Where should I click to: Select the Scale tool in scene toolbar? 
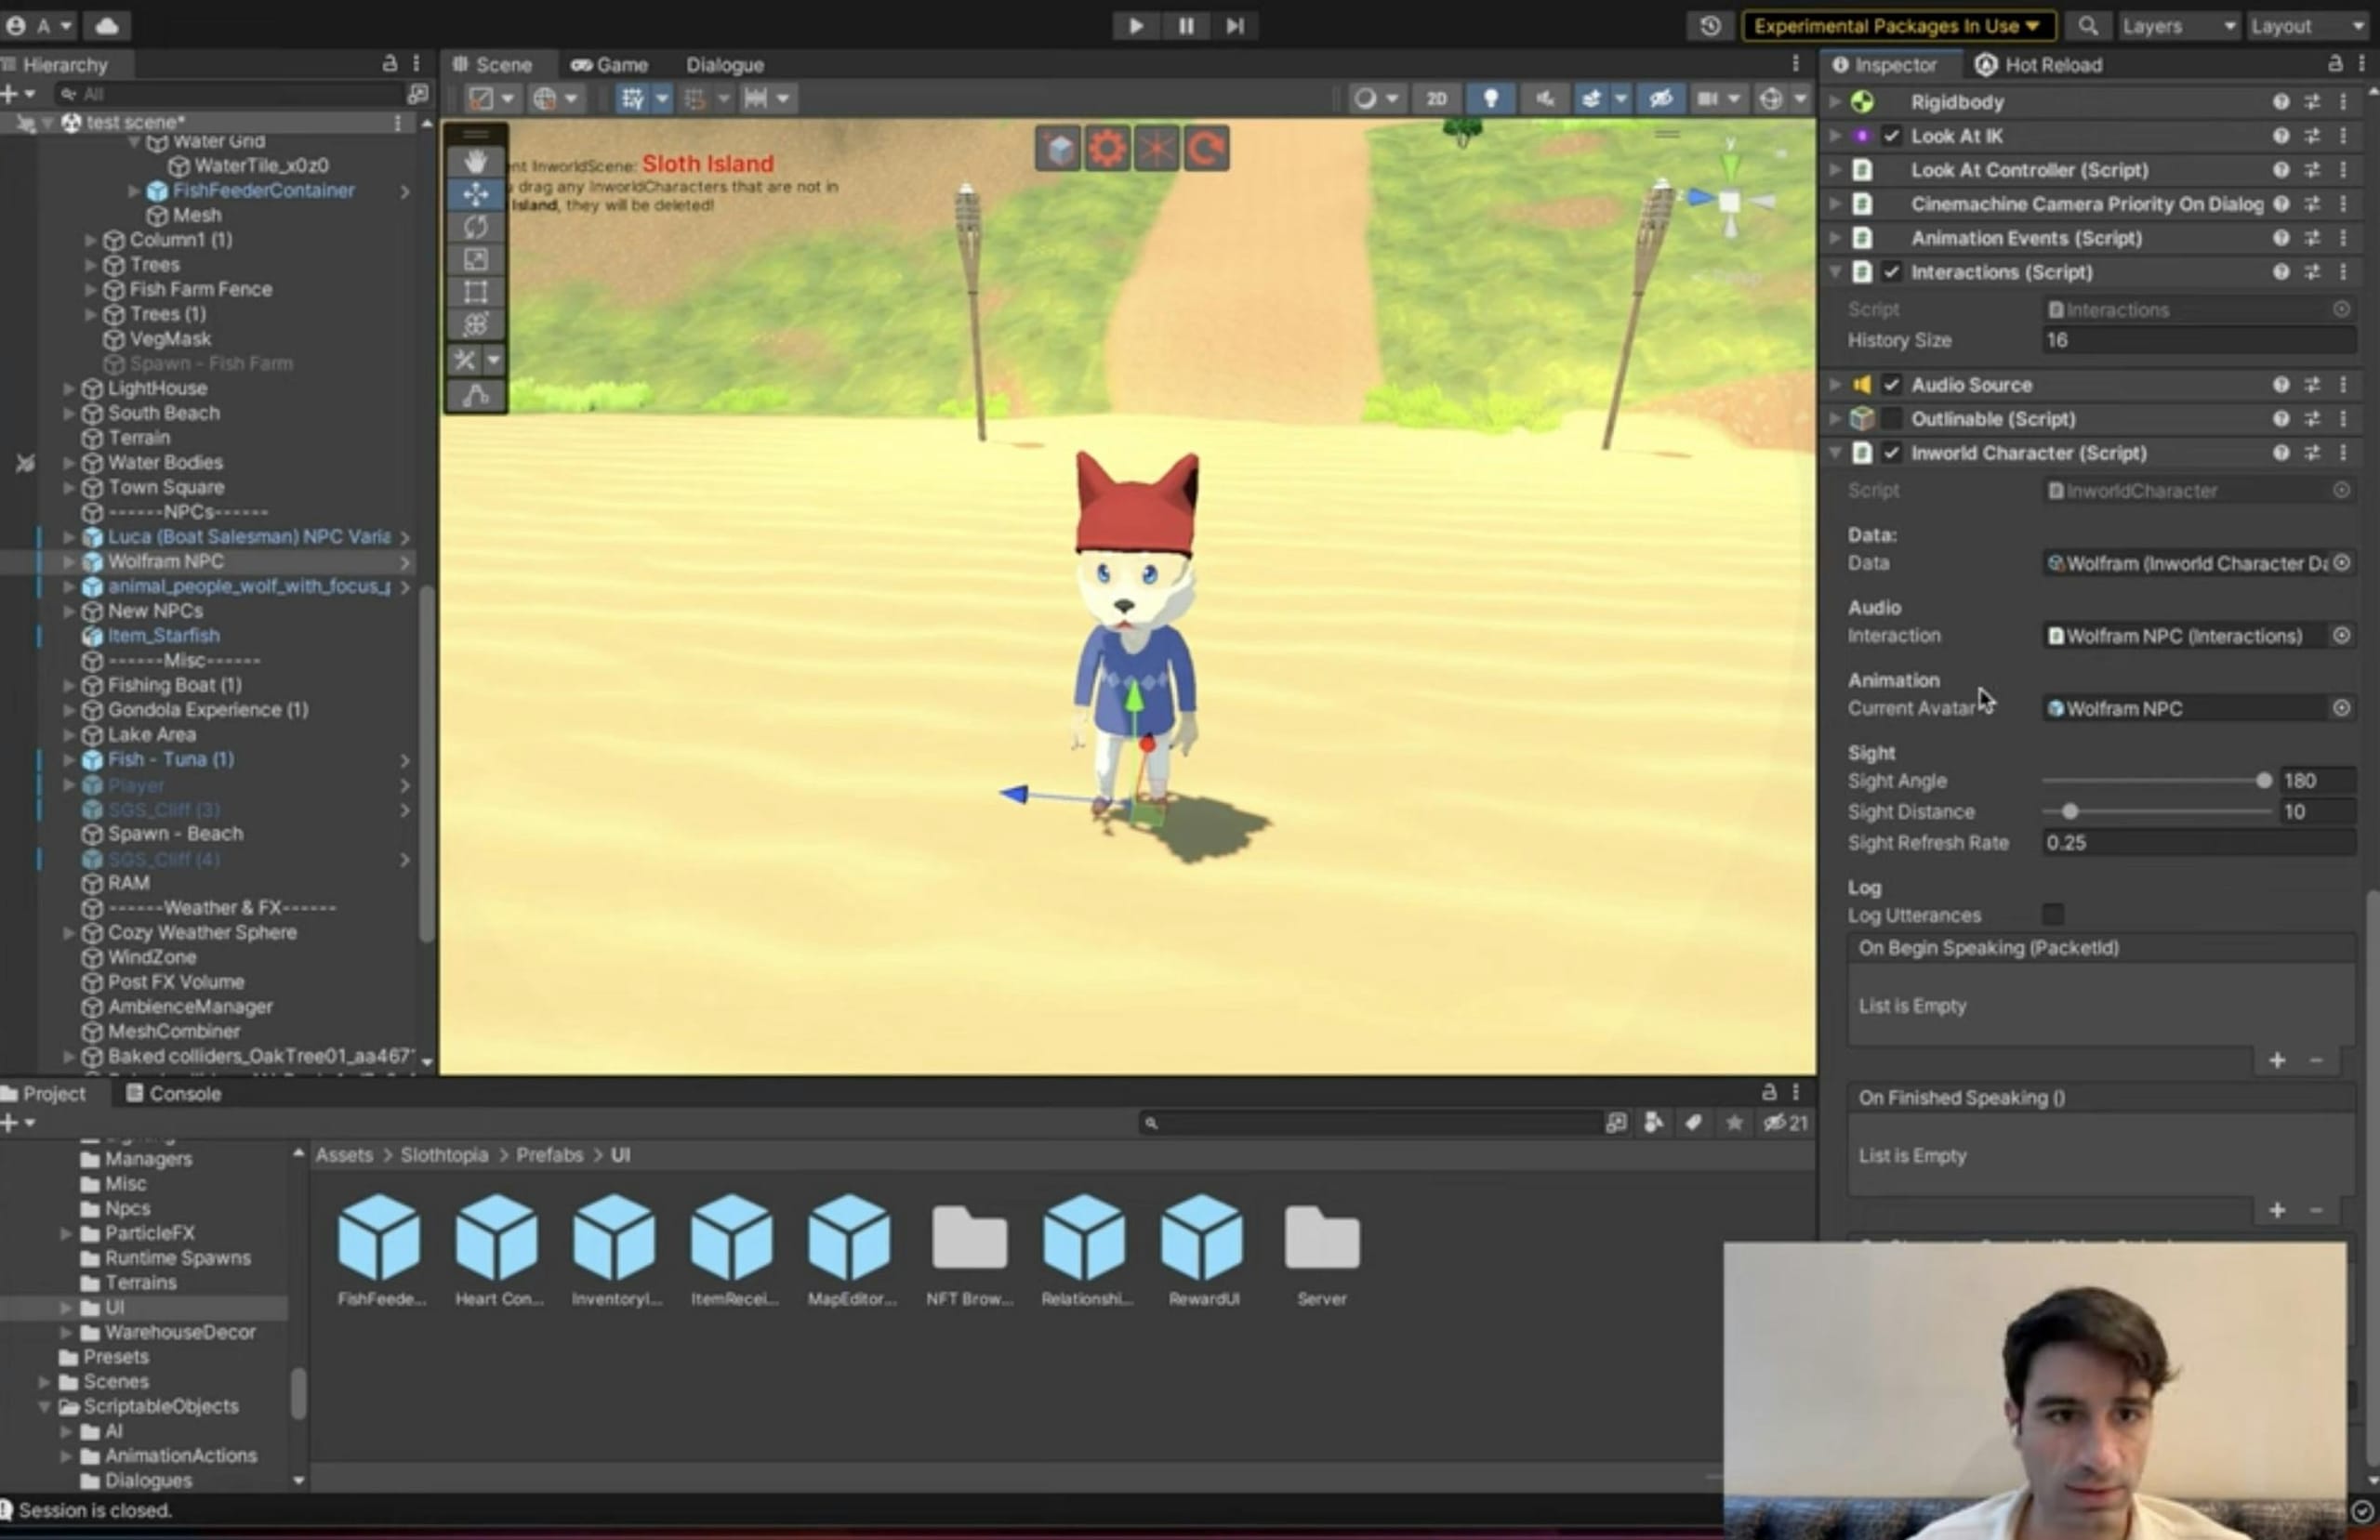[475, 260]
